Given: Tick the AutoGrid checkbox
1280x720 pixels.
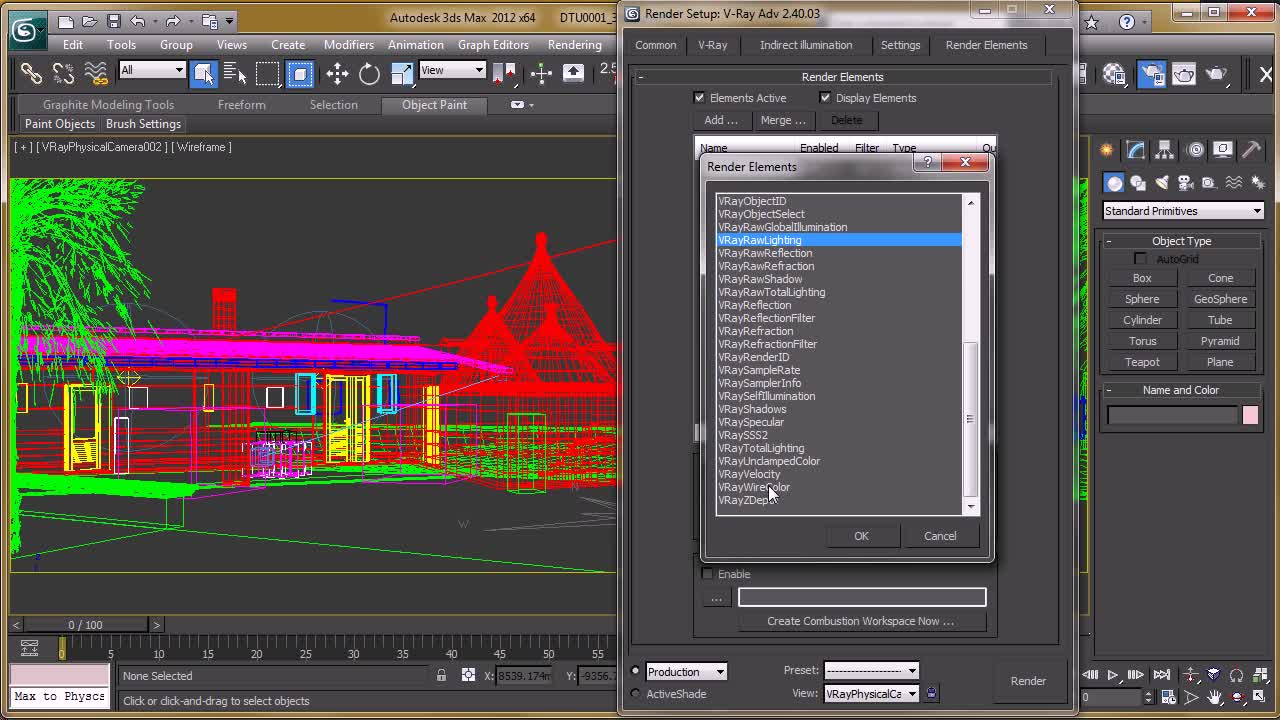Looking at the screenshot, I should point(1140,259).
